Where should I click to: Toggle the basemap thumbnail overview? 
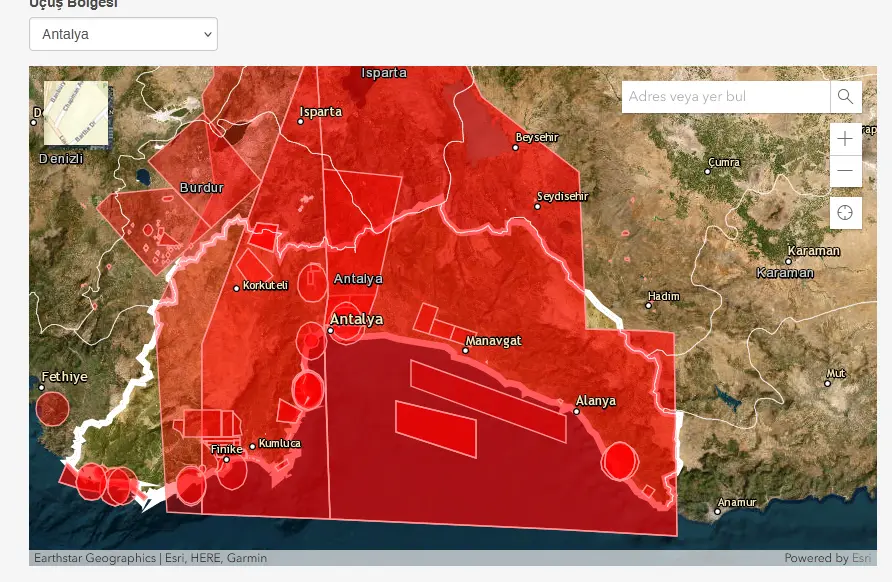click(x=76, y=113)
